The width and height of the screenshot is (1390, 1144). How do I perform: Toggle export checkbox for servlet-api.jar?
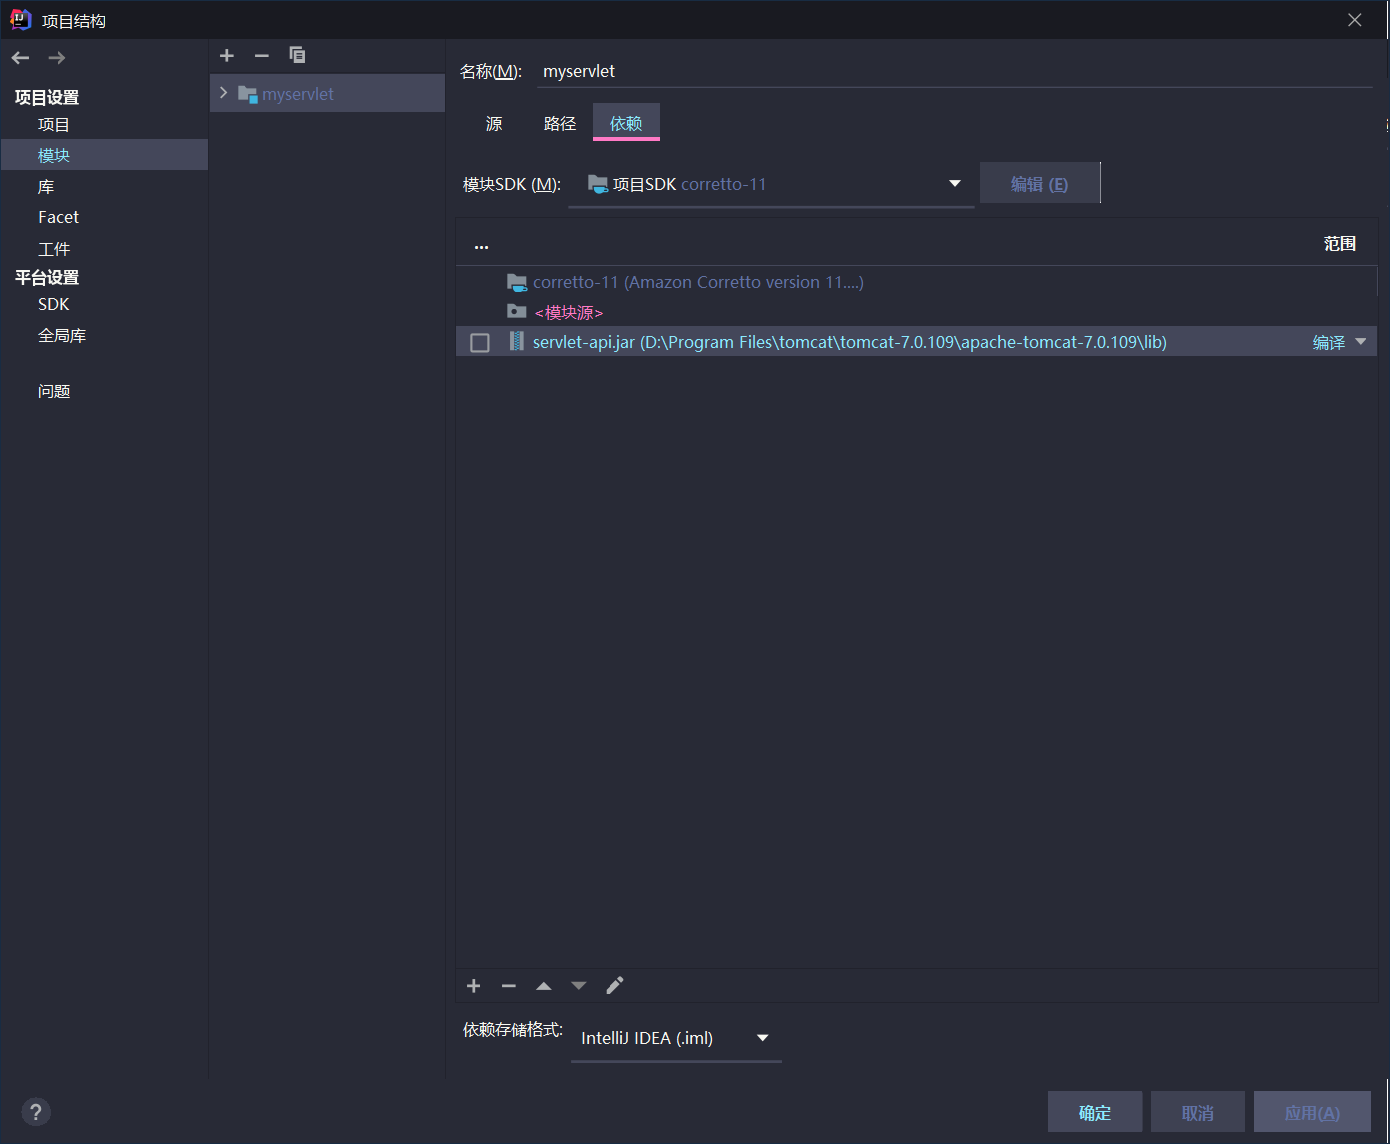click(x=480, y=343)
